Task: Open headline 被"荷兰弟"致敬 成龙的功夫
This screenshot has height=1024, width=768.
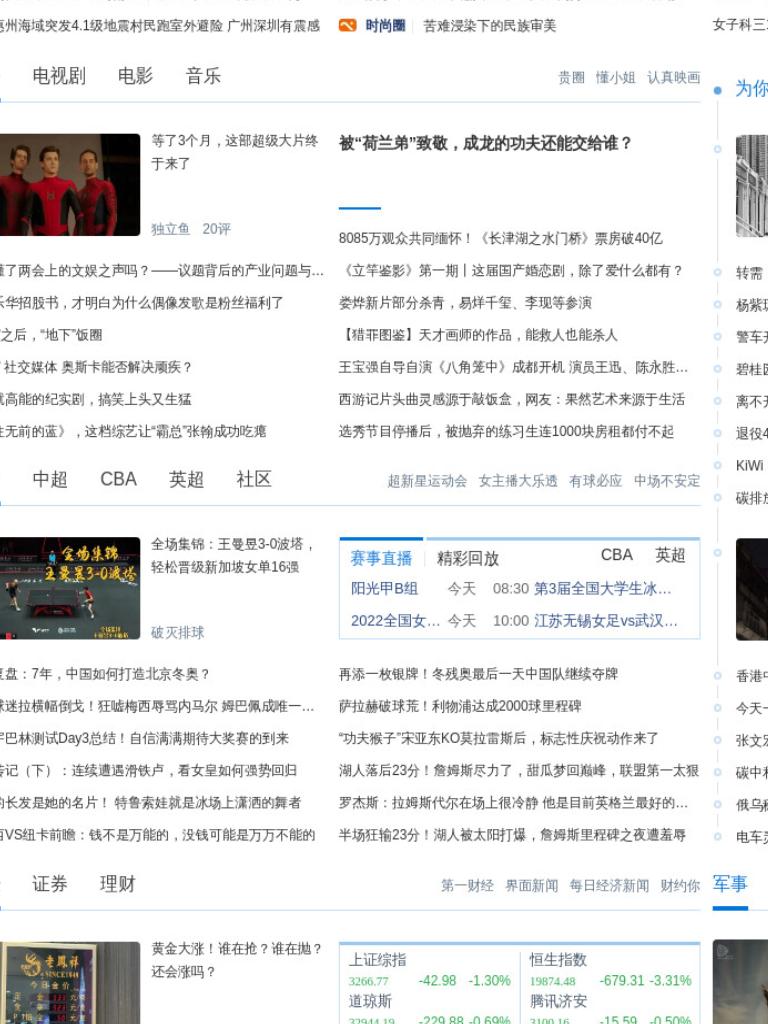Action: tap(485, 143)
